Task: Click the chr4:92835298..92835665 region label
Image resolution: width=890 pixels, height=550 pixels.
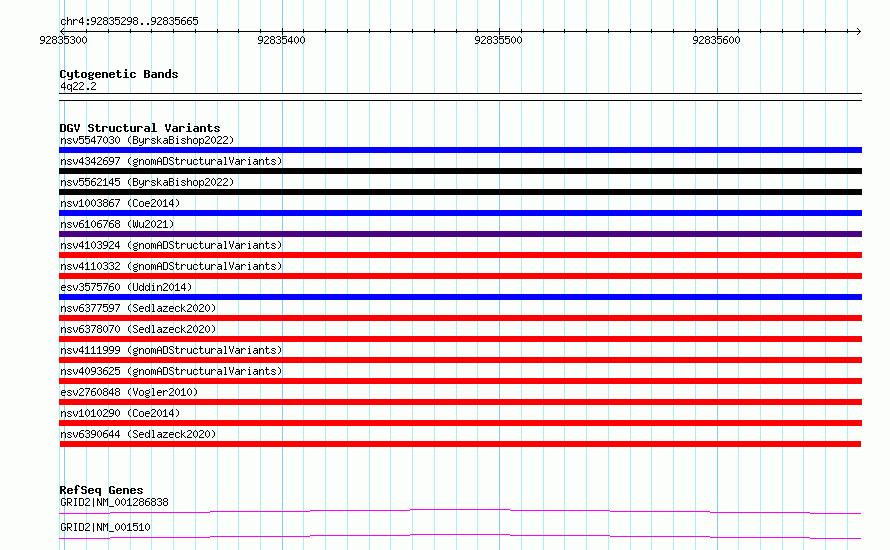Action: pos(129,22)
